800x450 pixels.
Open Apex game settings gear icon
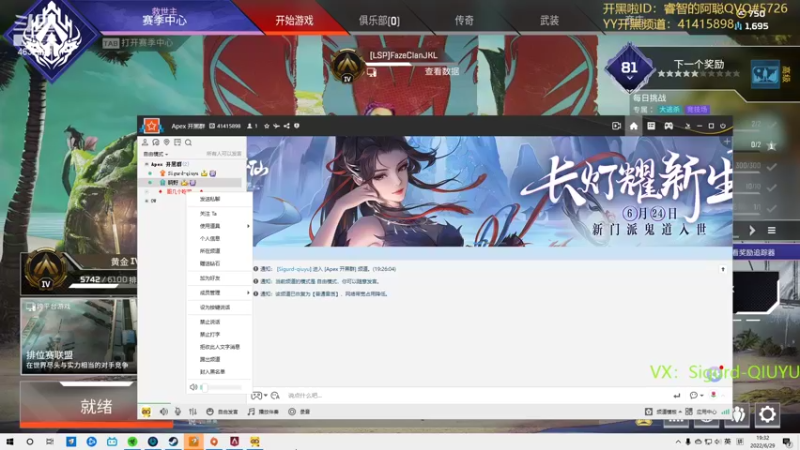[x=767, y=414]
